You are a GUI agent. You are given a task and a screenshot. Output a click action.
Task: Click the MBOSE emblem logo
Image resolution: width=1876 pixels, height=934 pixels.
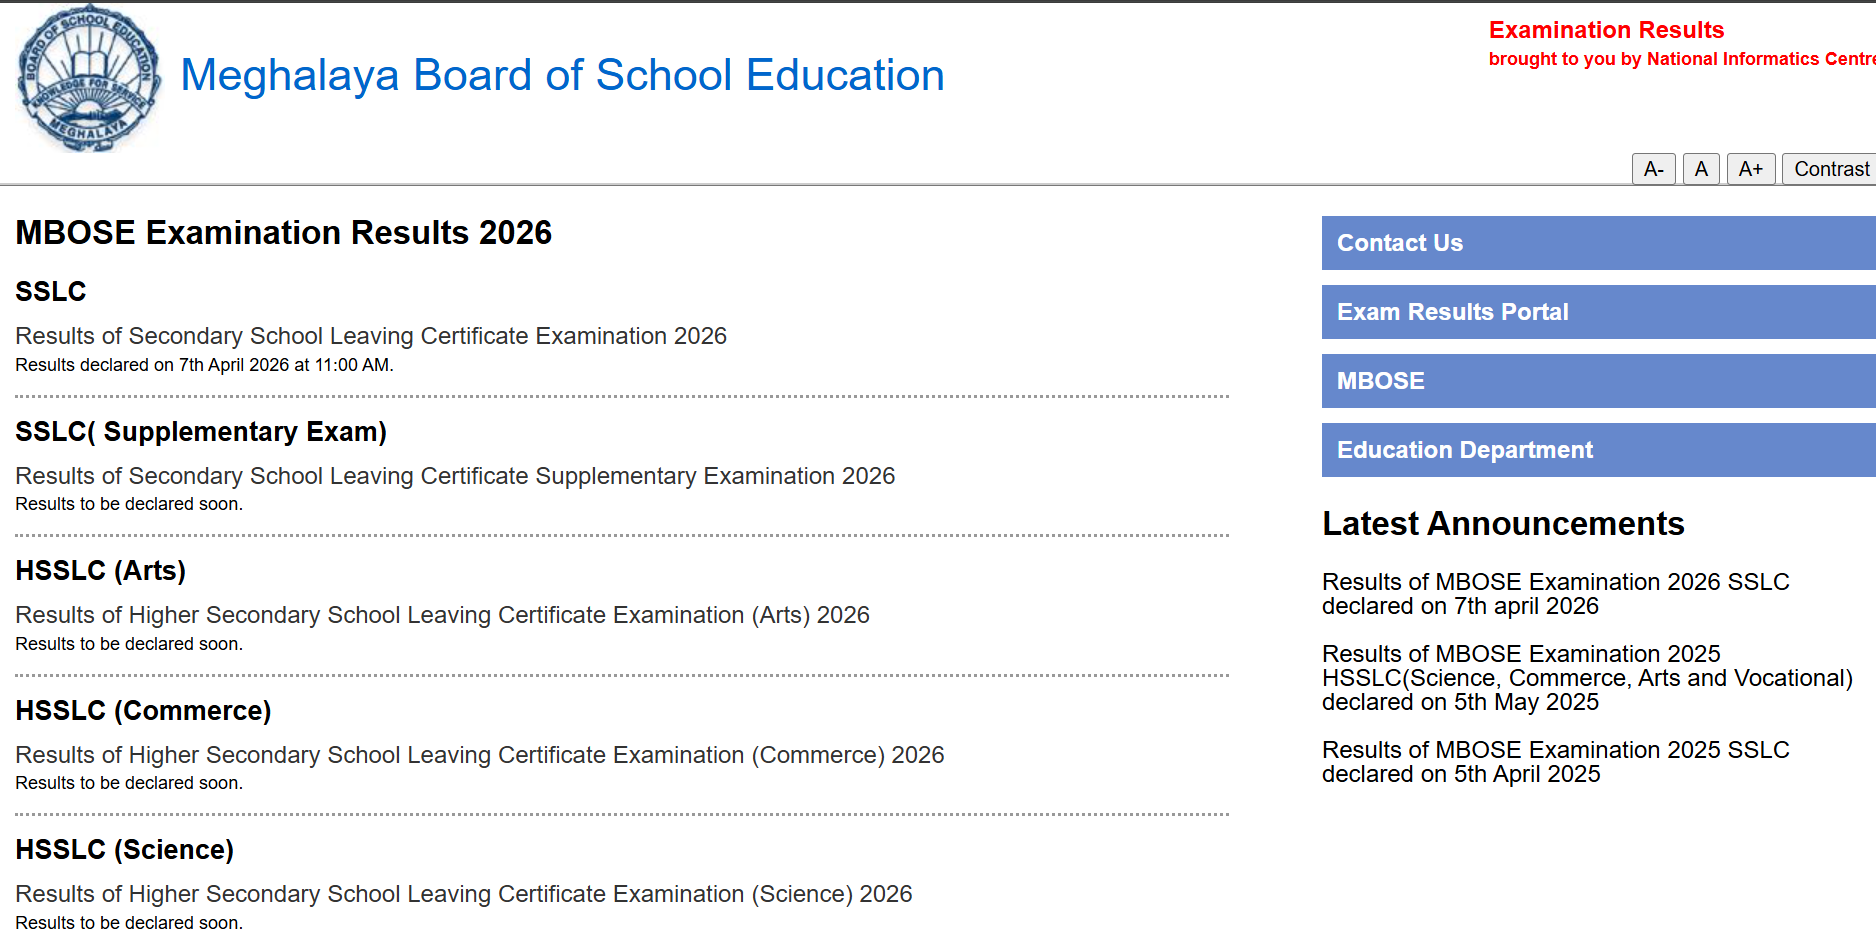[88, 77]
